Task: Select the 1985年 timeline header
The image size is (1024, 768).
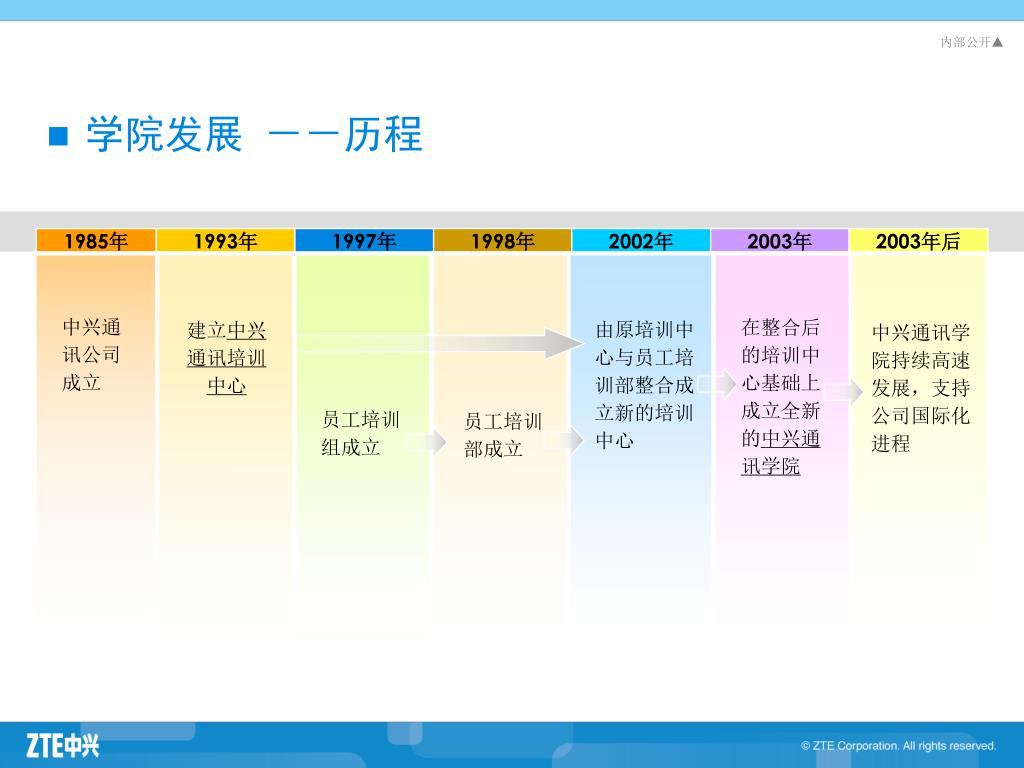Action: pyautogui.click(x=96, y=240)
